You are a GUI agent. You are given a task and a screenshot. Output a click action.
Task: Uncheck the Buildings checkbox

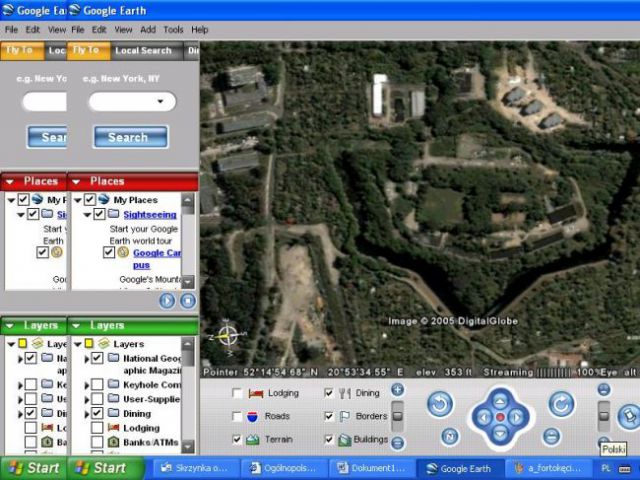tap(329, 440)
